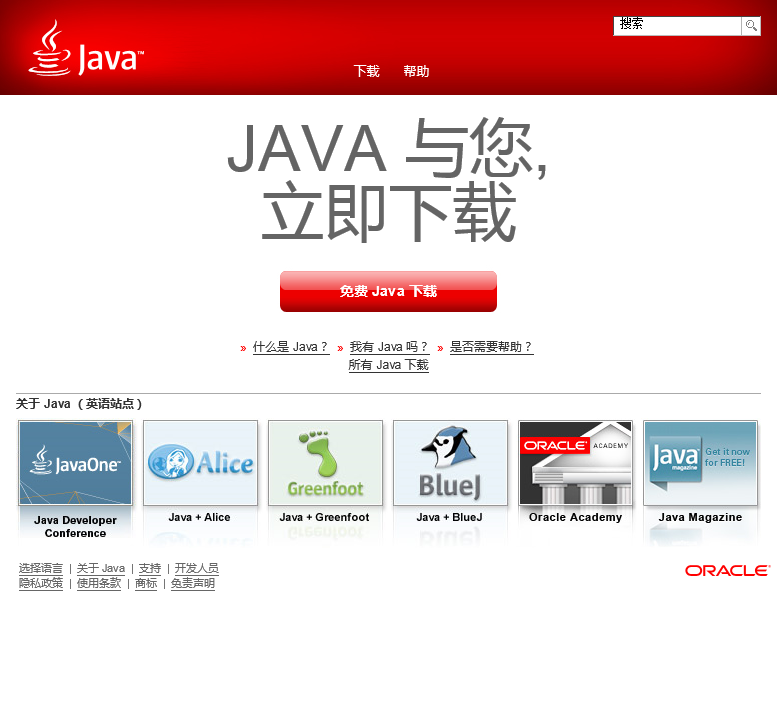777x706 pixels.
Task: Open the 支持 footer link
Action: click(150, 568)
